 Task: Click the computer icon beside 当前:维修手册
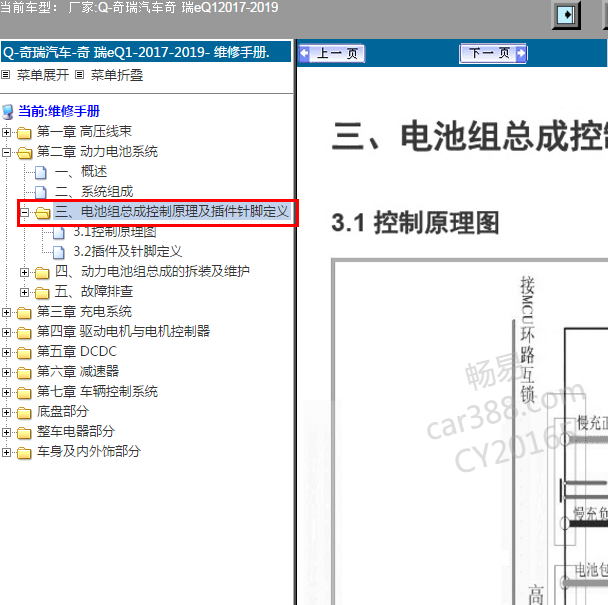pyautogui.click(x=8, y=112)
